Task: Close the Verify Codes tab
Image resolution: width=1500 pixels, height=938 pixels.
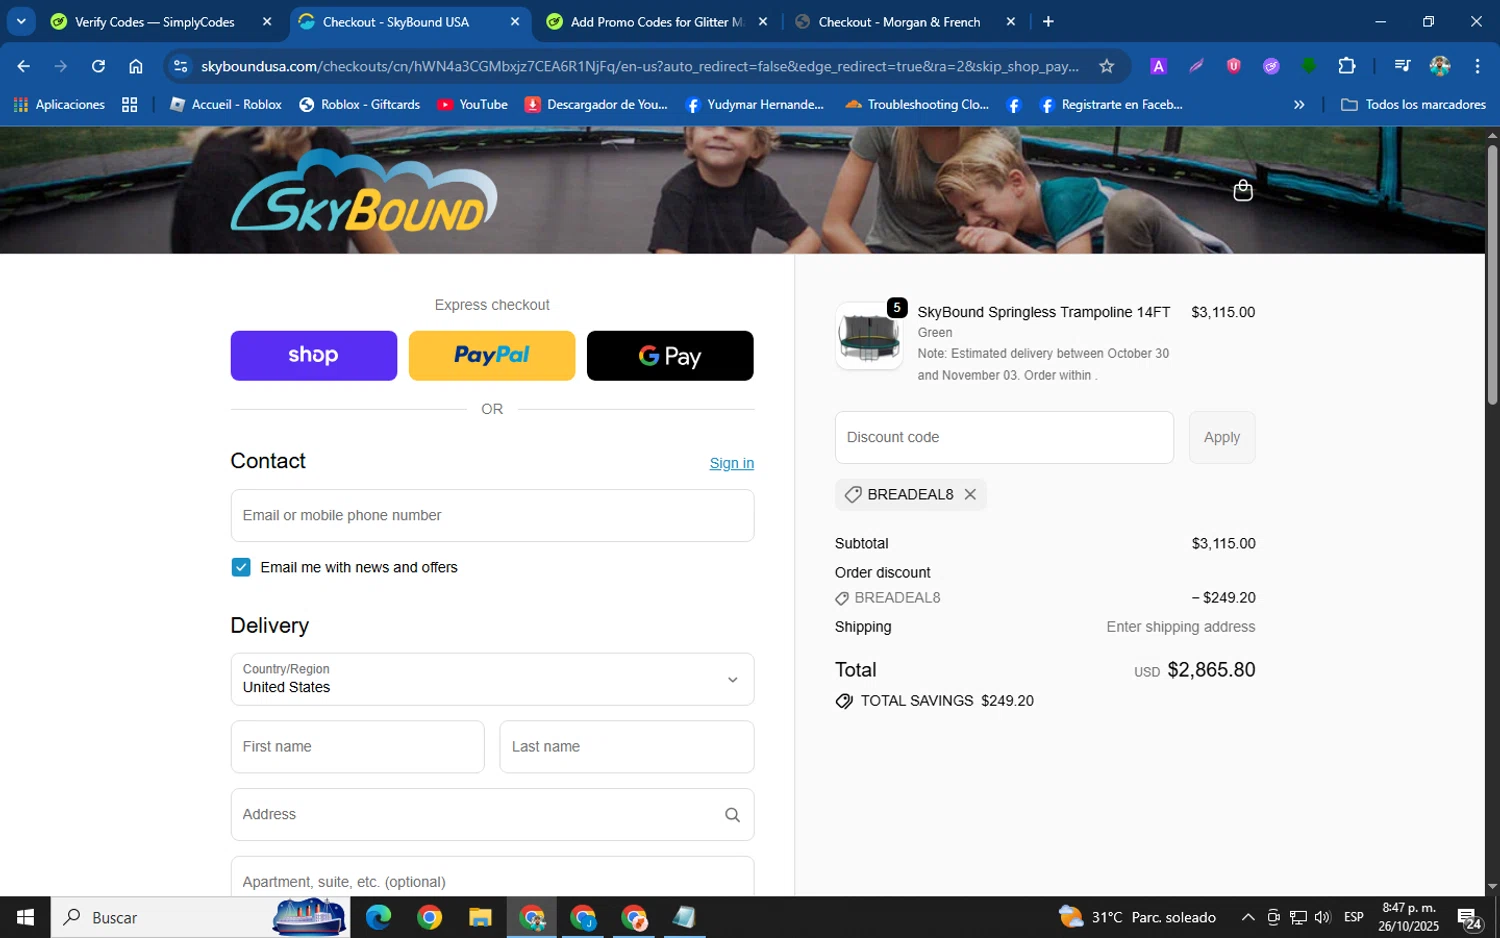Action: point(267,22)
